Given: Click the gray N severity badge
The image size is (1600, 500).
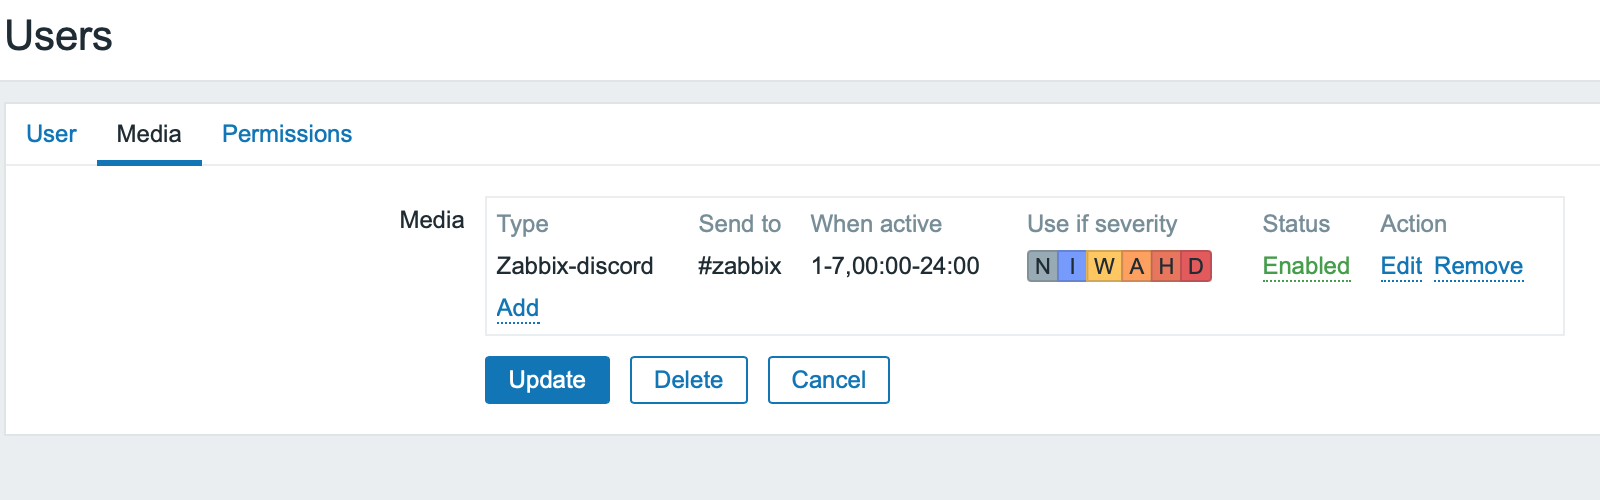Looking at the screenshot, I should click(x=1042, y=266).
